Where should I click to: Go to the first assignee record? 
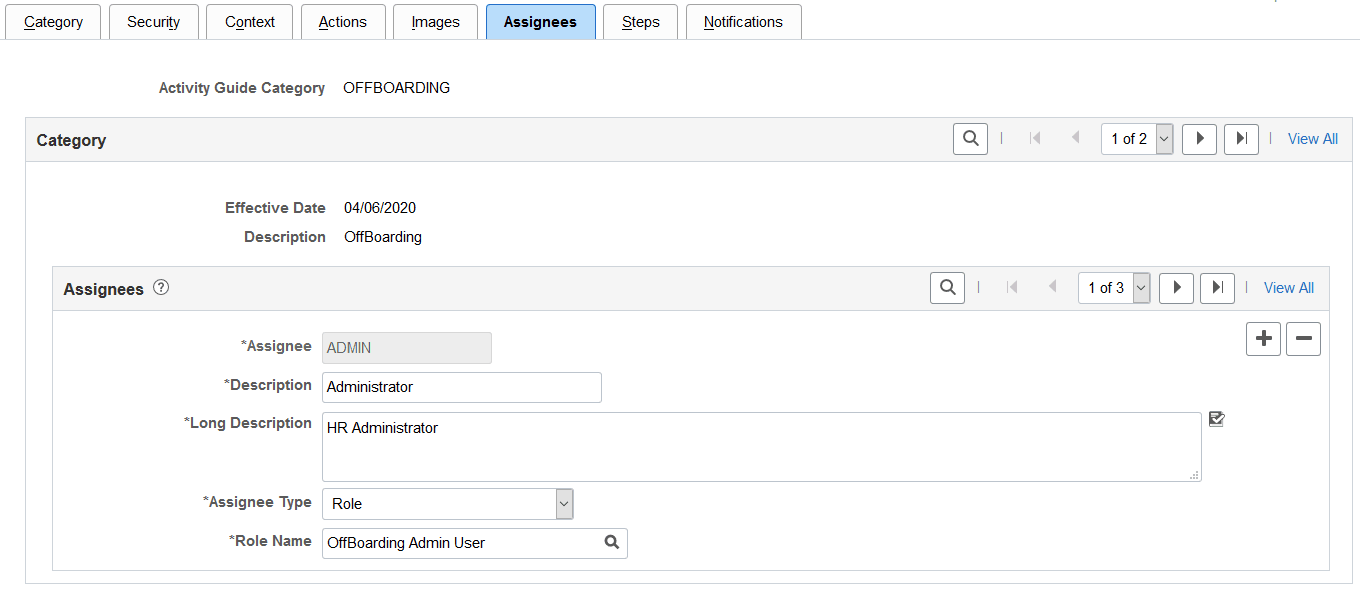pos(1012,288)
